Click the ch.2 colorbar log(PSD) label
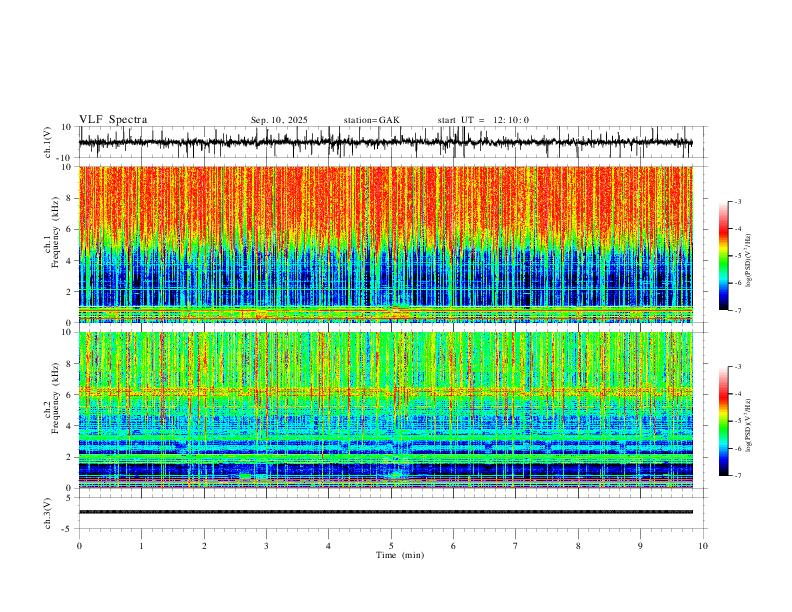Viewport: 792px width, 612px height. (x=749, y=425)
